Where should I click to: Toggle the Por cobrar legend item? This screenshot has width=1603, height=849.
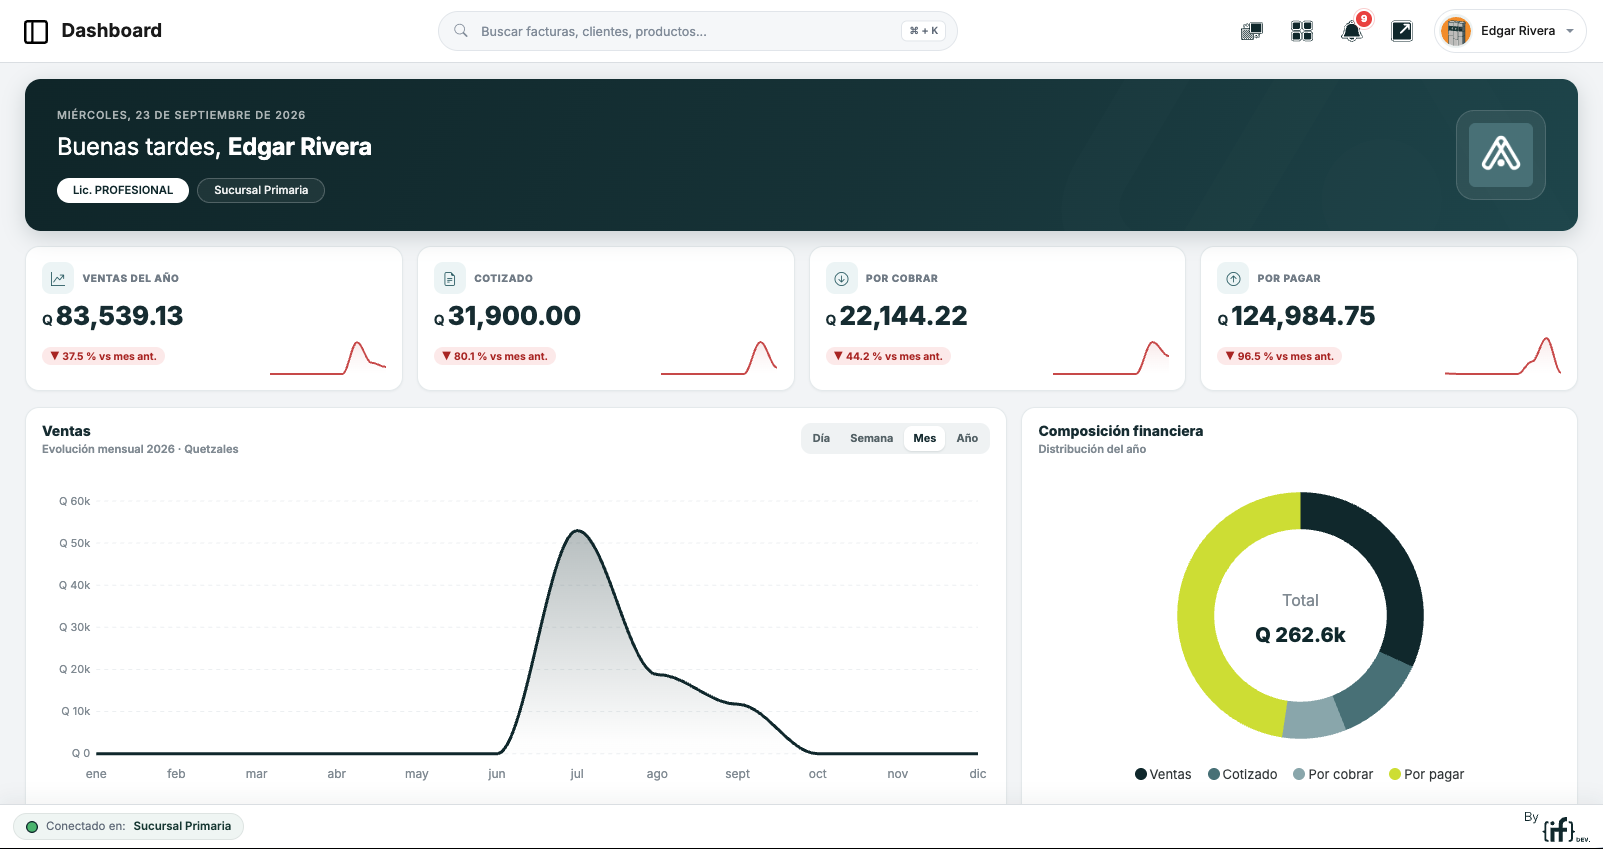point(1333,774)
